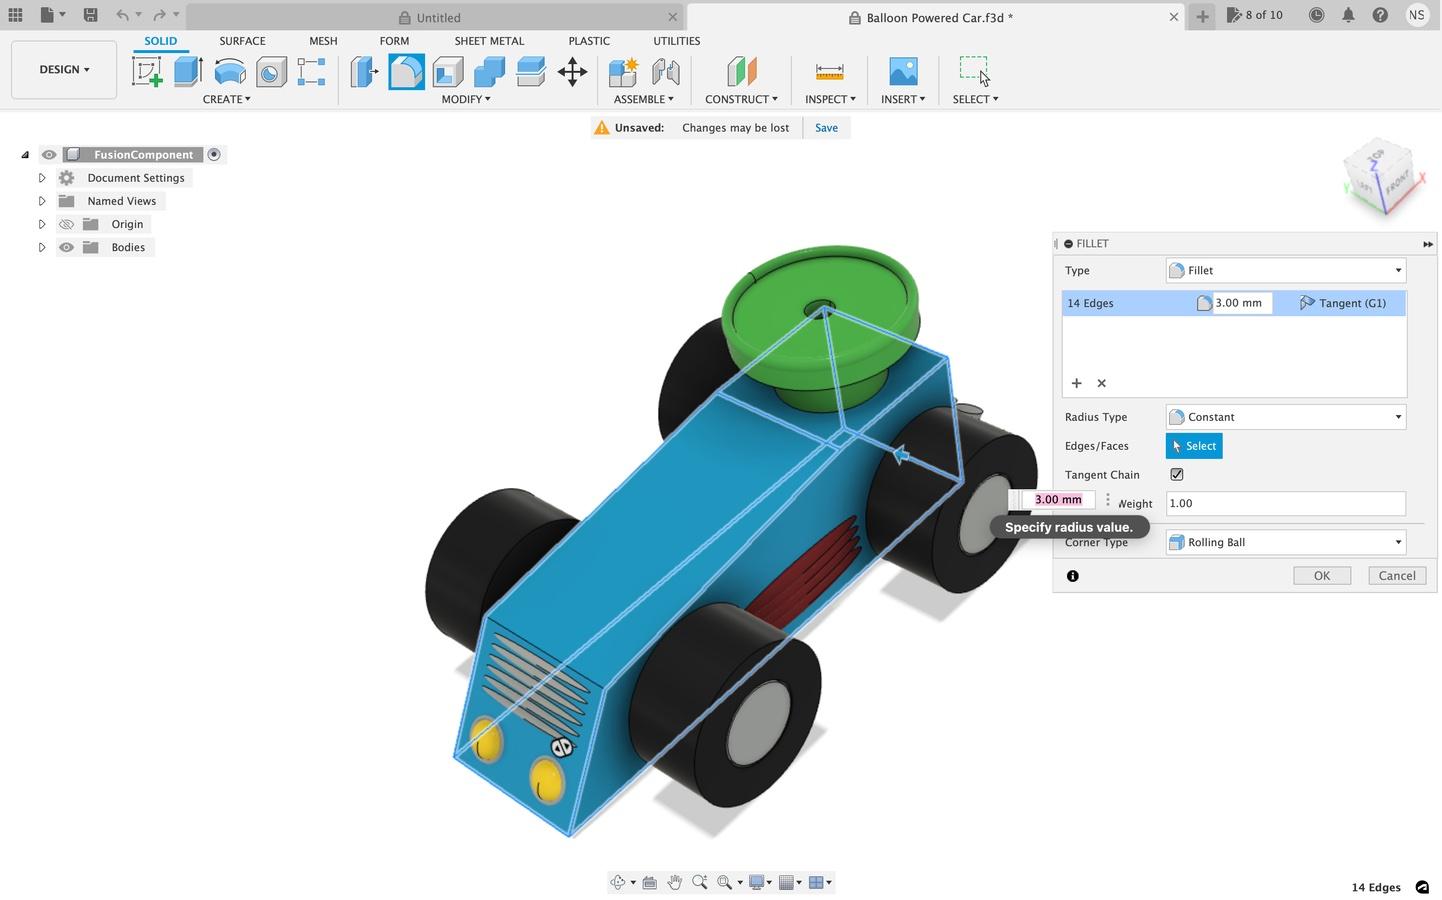Switch to the SURFACE tab
The width and height of the screenshot is (1442, 900).
[x=242, y=41]
